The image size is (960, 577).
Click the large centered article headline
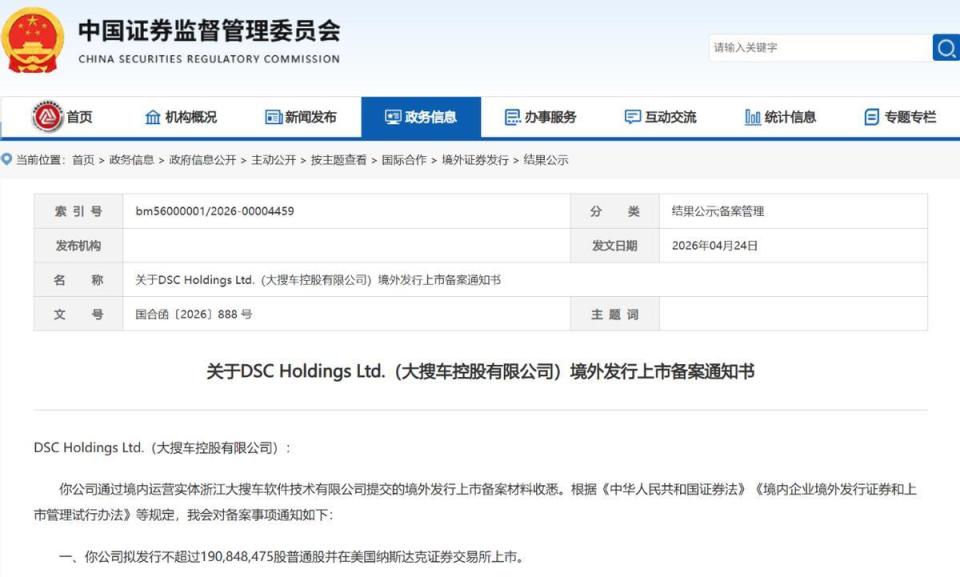(480, 371)
